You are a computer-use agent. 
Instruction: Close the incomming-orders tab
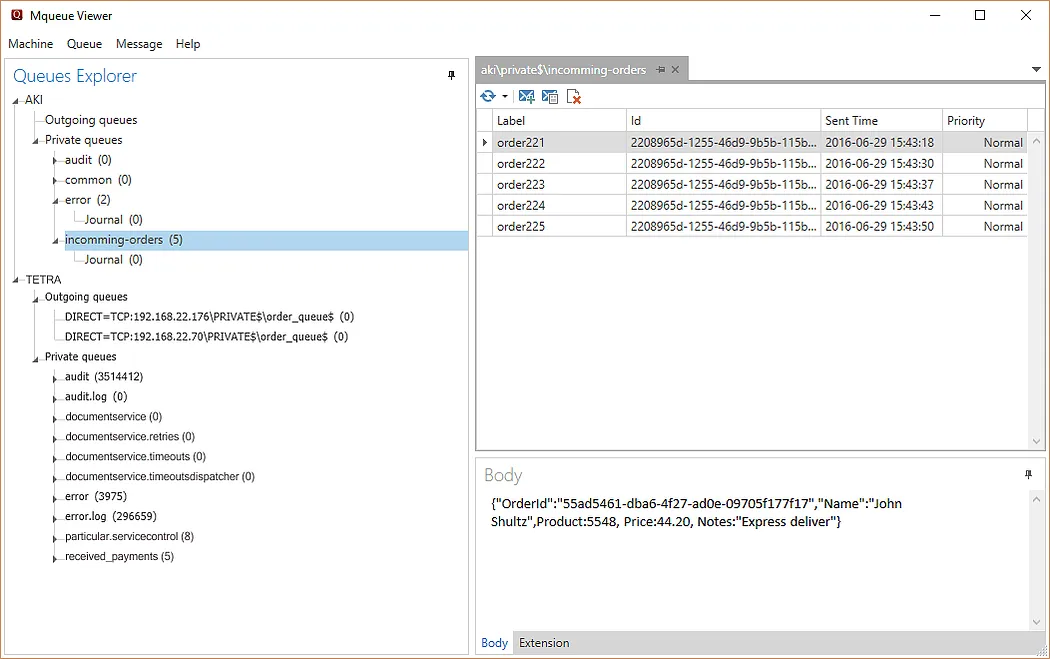click(675, 70)
